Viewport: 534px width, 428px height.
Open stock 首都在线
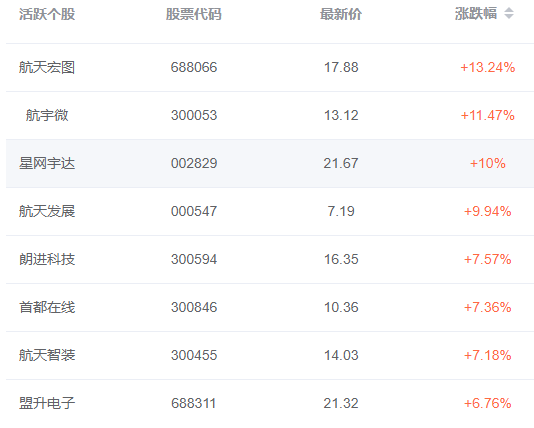[47, 307]
